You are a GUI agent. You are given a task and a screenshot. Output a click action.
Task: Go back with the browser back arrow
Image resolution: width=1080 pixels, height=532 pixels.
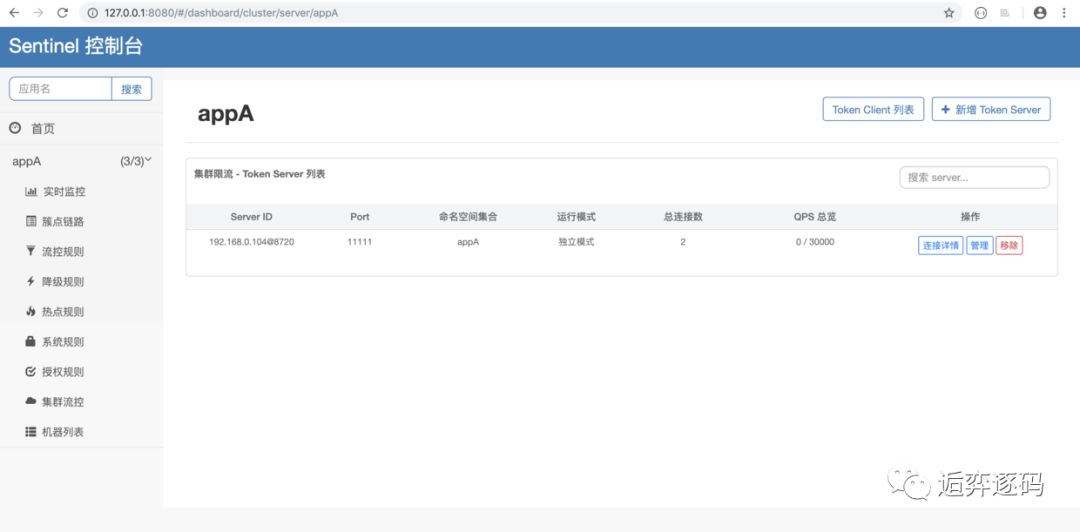pyautogui.click(x=14, y=12)
